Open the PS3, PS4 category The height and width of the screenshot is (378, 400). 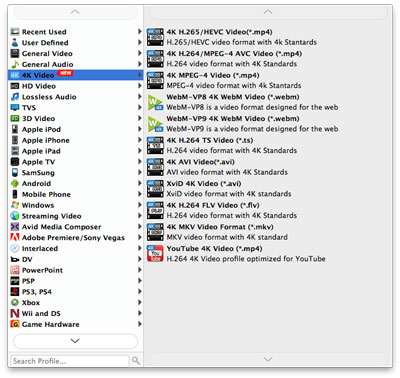point(76,292)
